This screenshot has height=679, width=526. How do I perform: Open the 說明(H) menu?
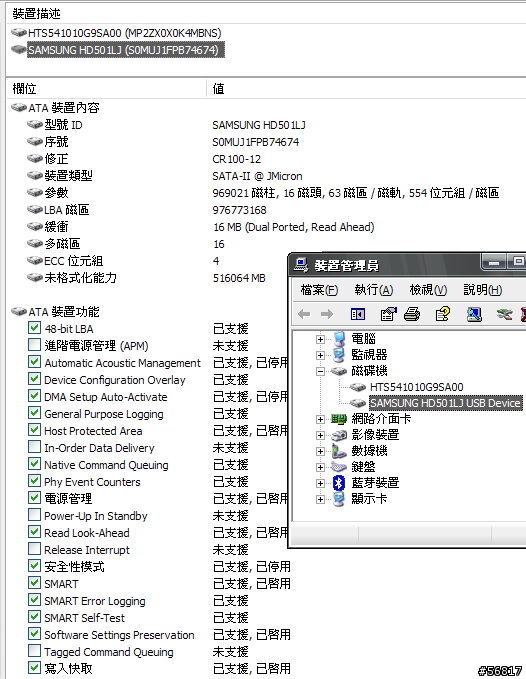(483, 290)
